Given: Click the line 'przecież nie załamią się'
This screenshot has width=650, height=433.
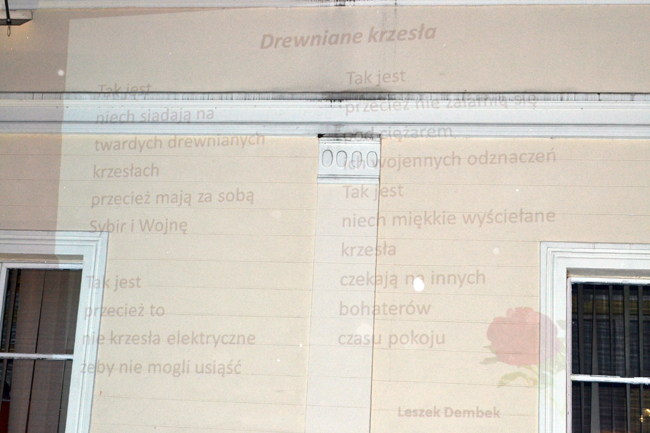Looking at the screenshot, I should click(441, 103).
